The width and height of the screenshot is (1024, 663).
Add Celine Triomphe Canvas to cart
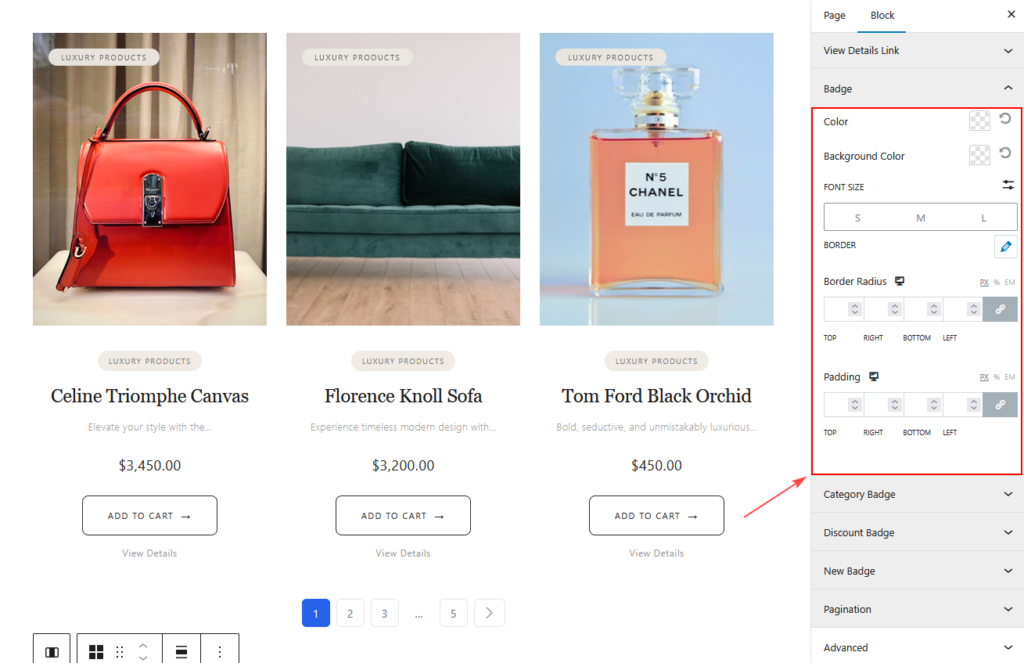(x=149, y=516)
